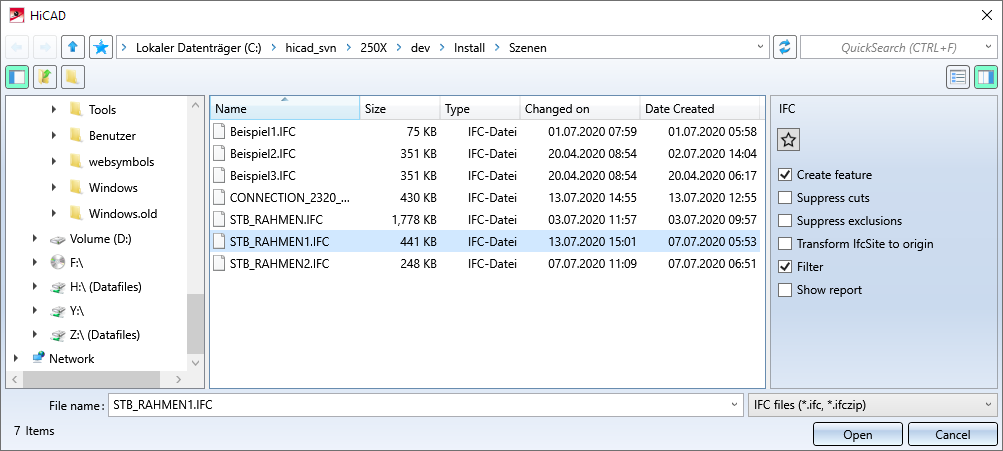Open the IFC file type dropdown
The width and height of the screenshot is (1003, 451).
click(871, 405)
